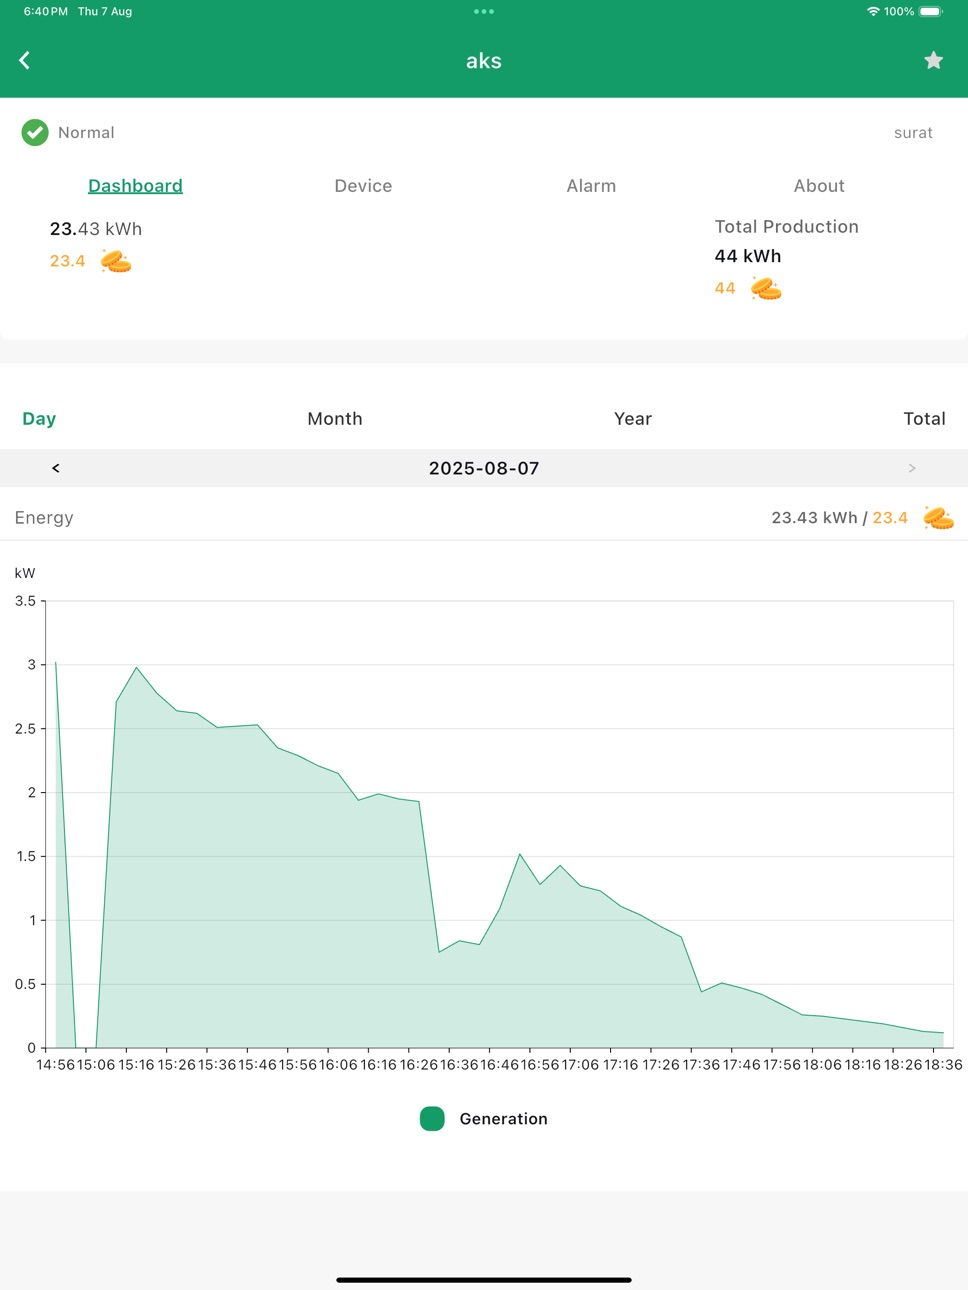This screenshot has height=1290, width=968.
Task: Tap the orange '44' earnings value
Action: coord(725,288)
